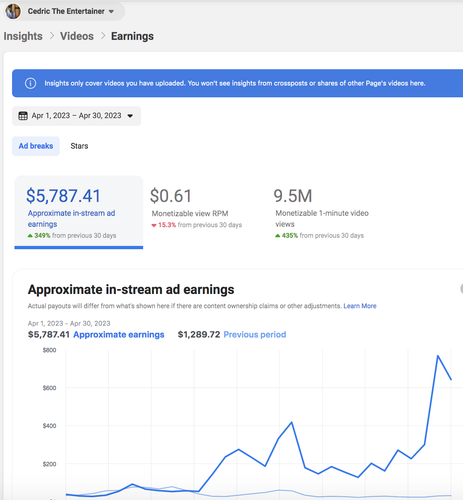Select the 9.5M Monetizable 1-minute video views card
Screen dimensions: 463x500
pos(322,213)
